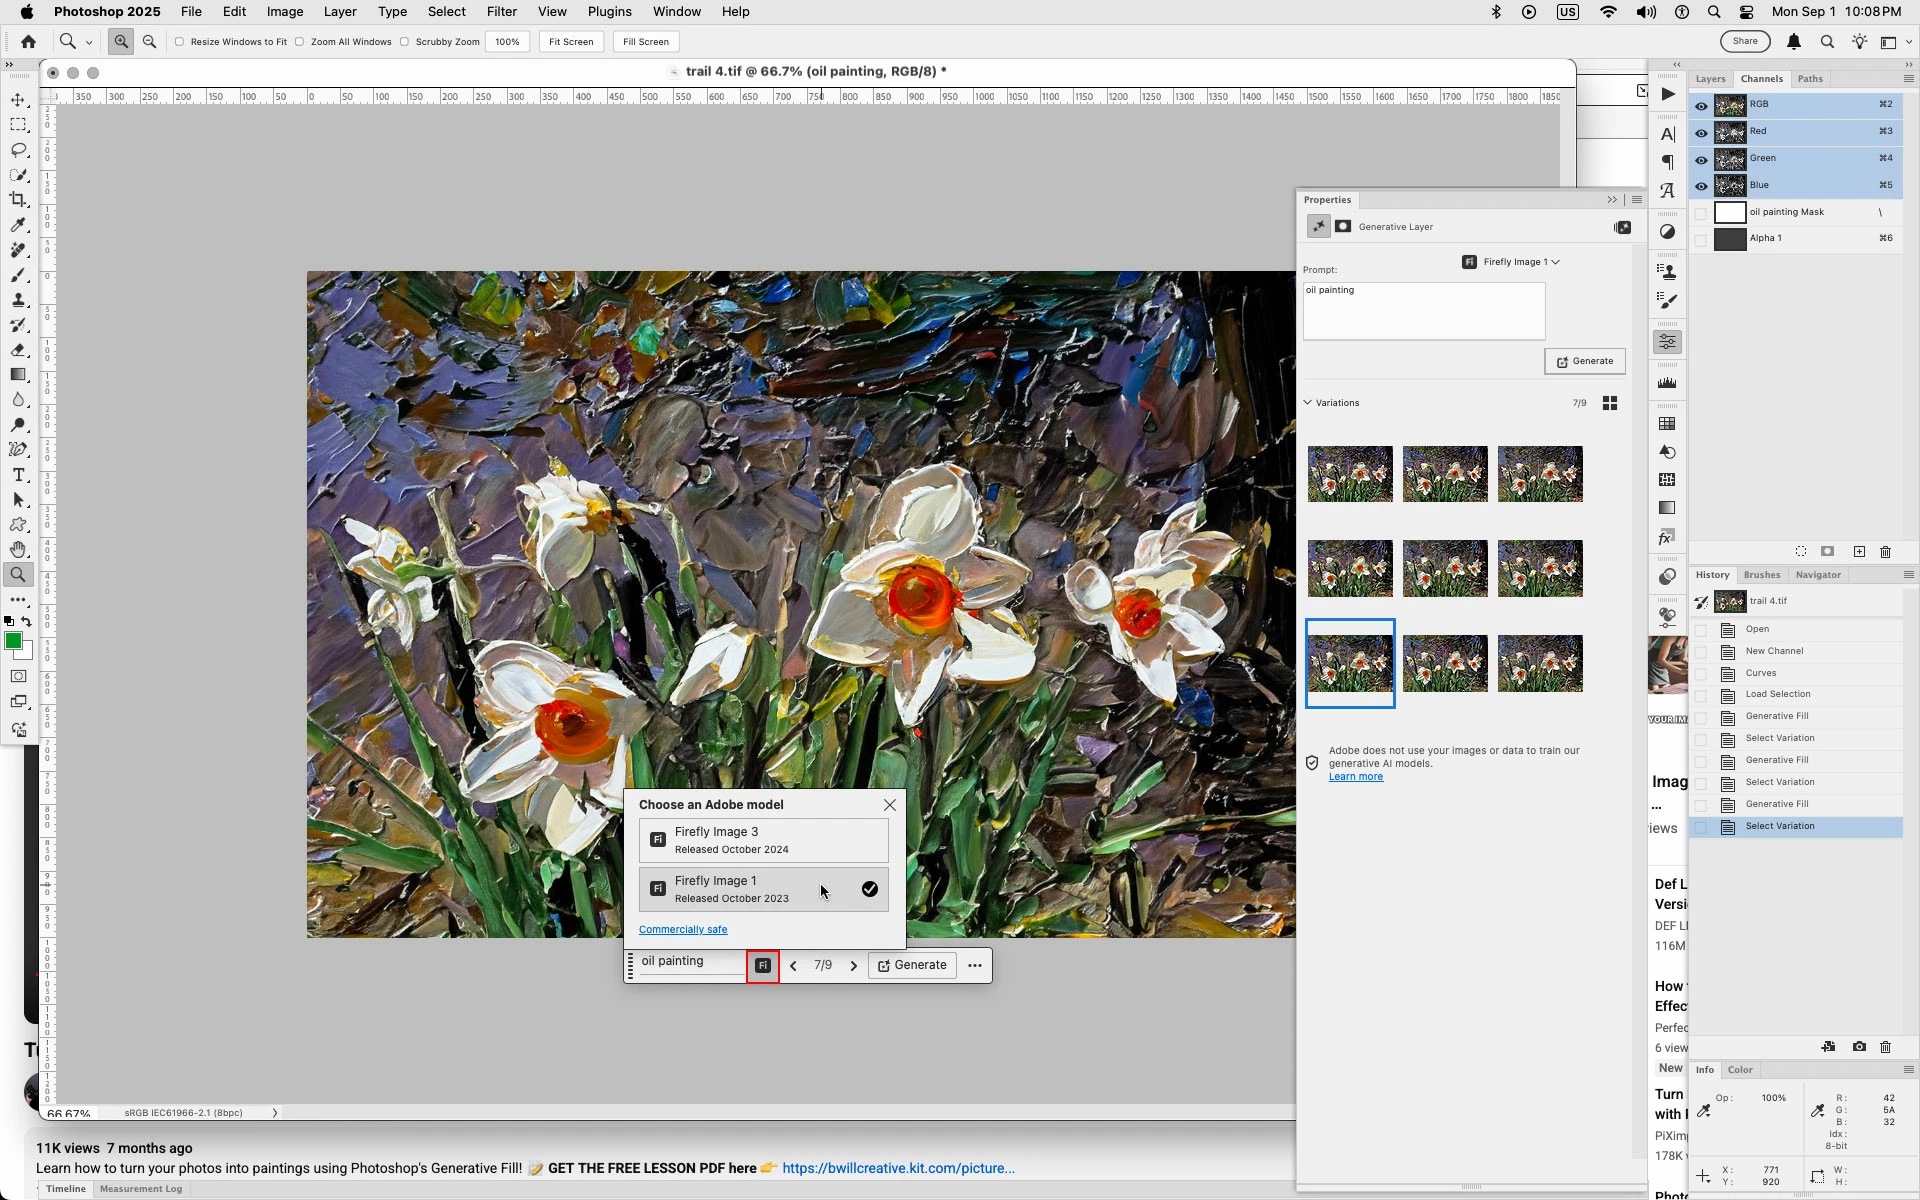The width and height of the screenshot is (1920, 1200).
Task: Collapse the Variations section
Action: [x=1308, y=403]
